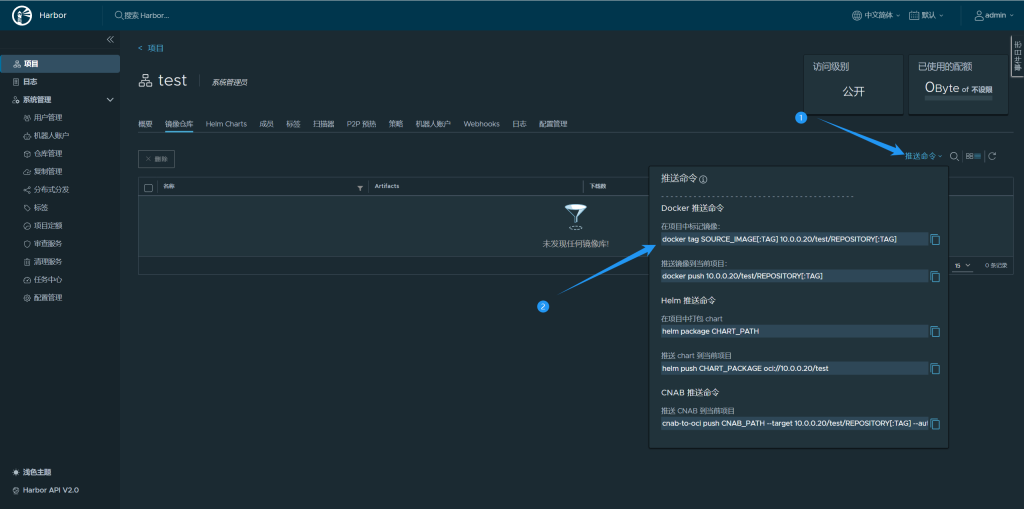The width and height of the screenshot is (1024, 509).
Task: Open the name column filter icon
Action: click(360, 187)
